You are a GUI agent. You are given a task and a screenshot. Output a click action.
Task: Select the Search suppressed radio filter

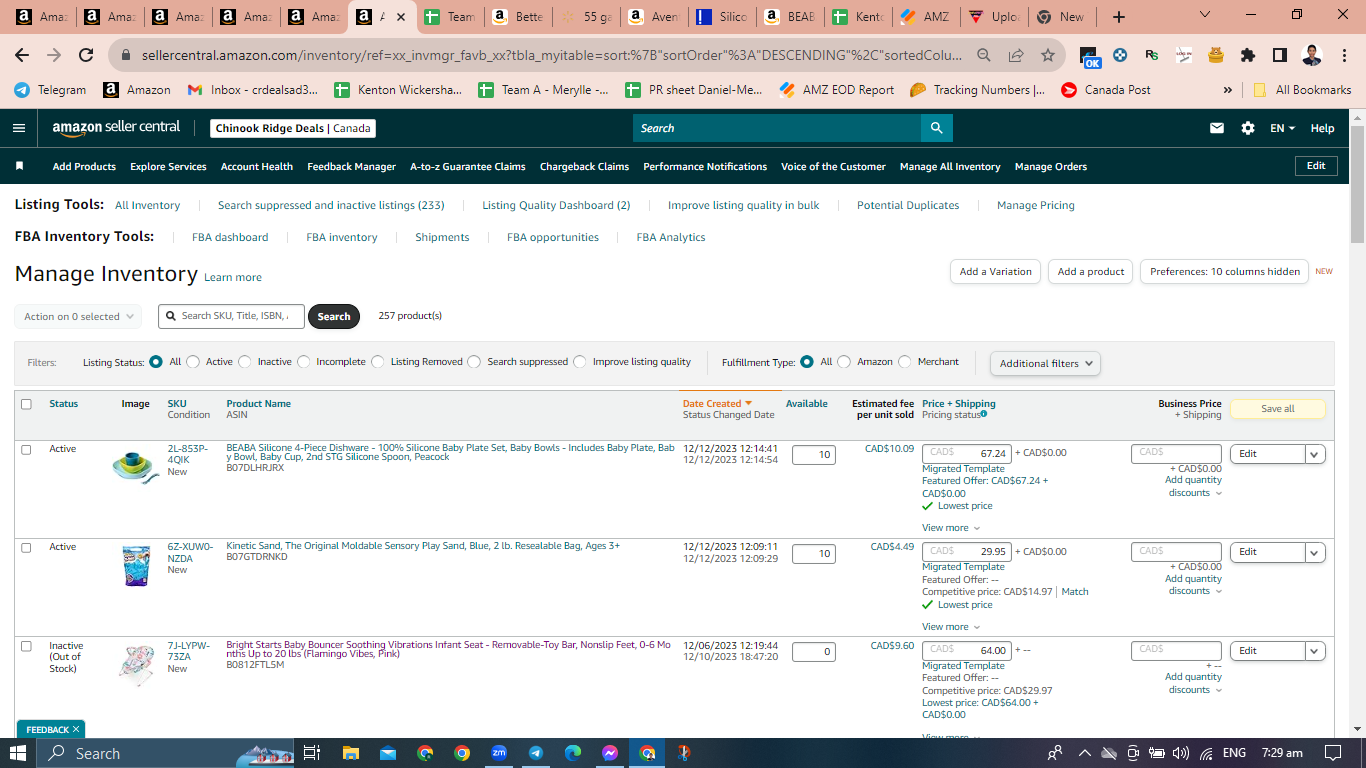tap(474, 362)
